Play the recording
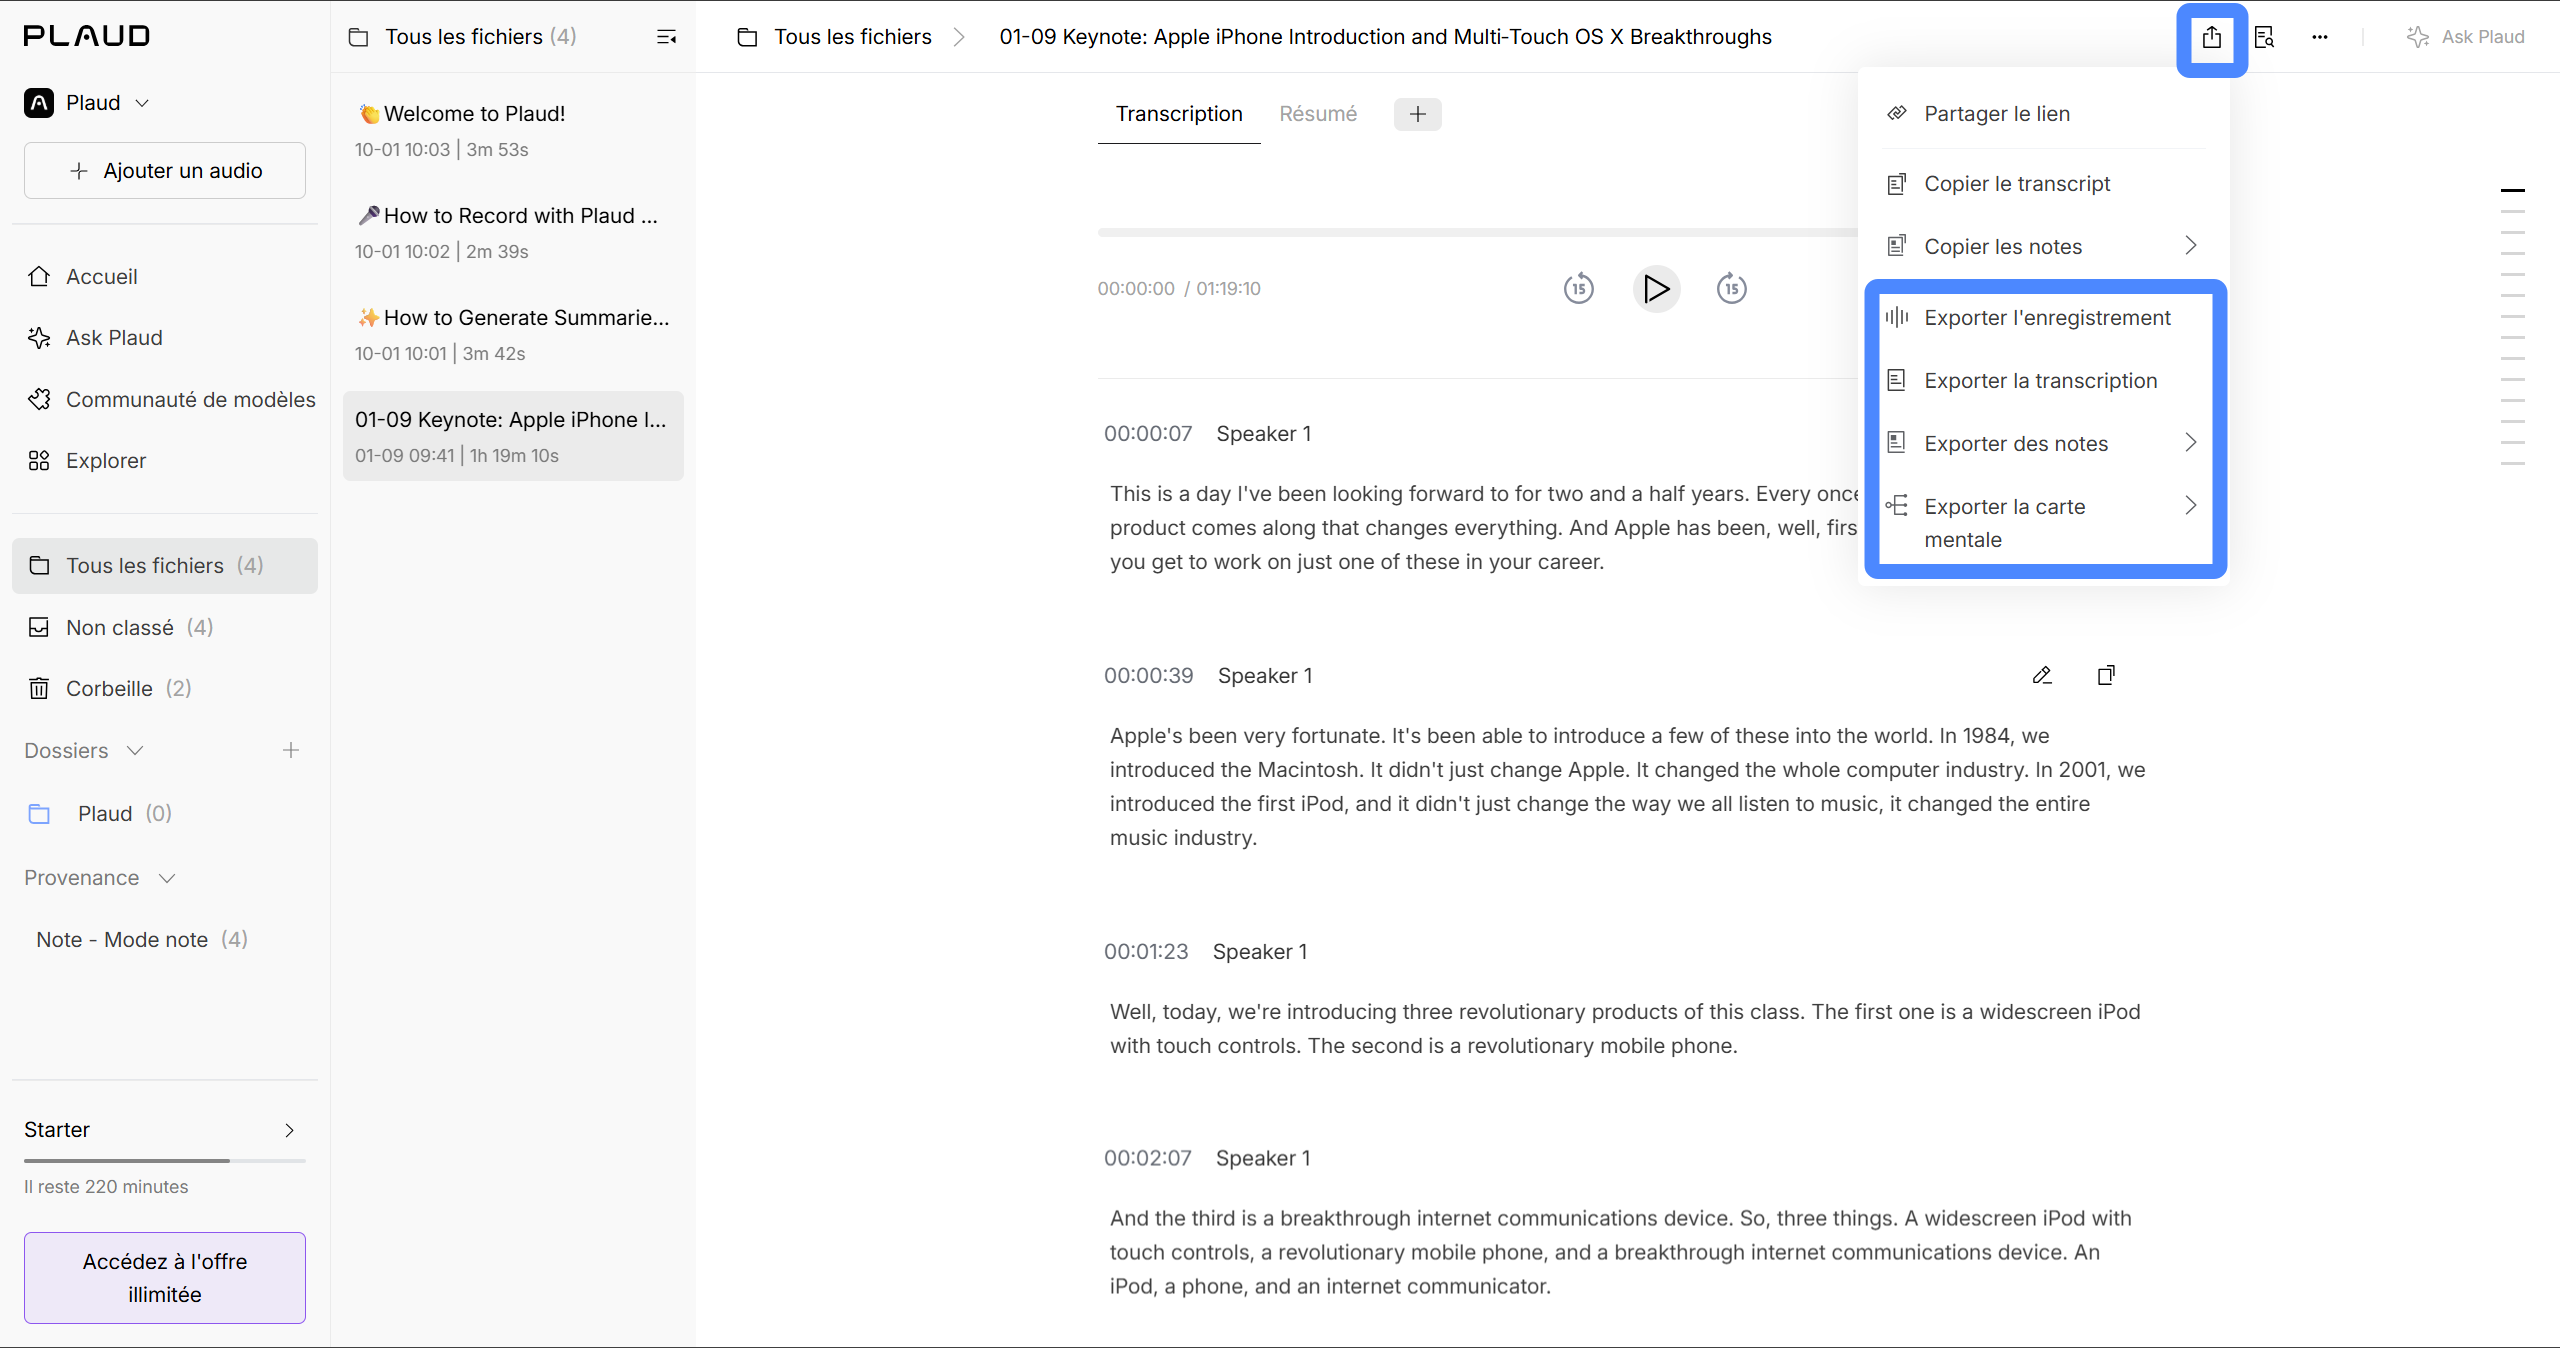 coord(1656,289)
